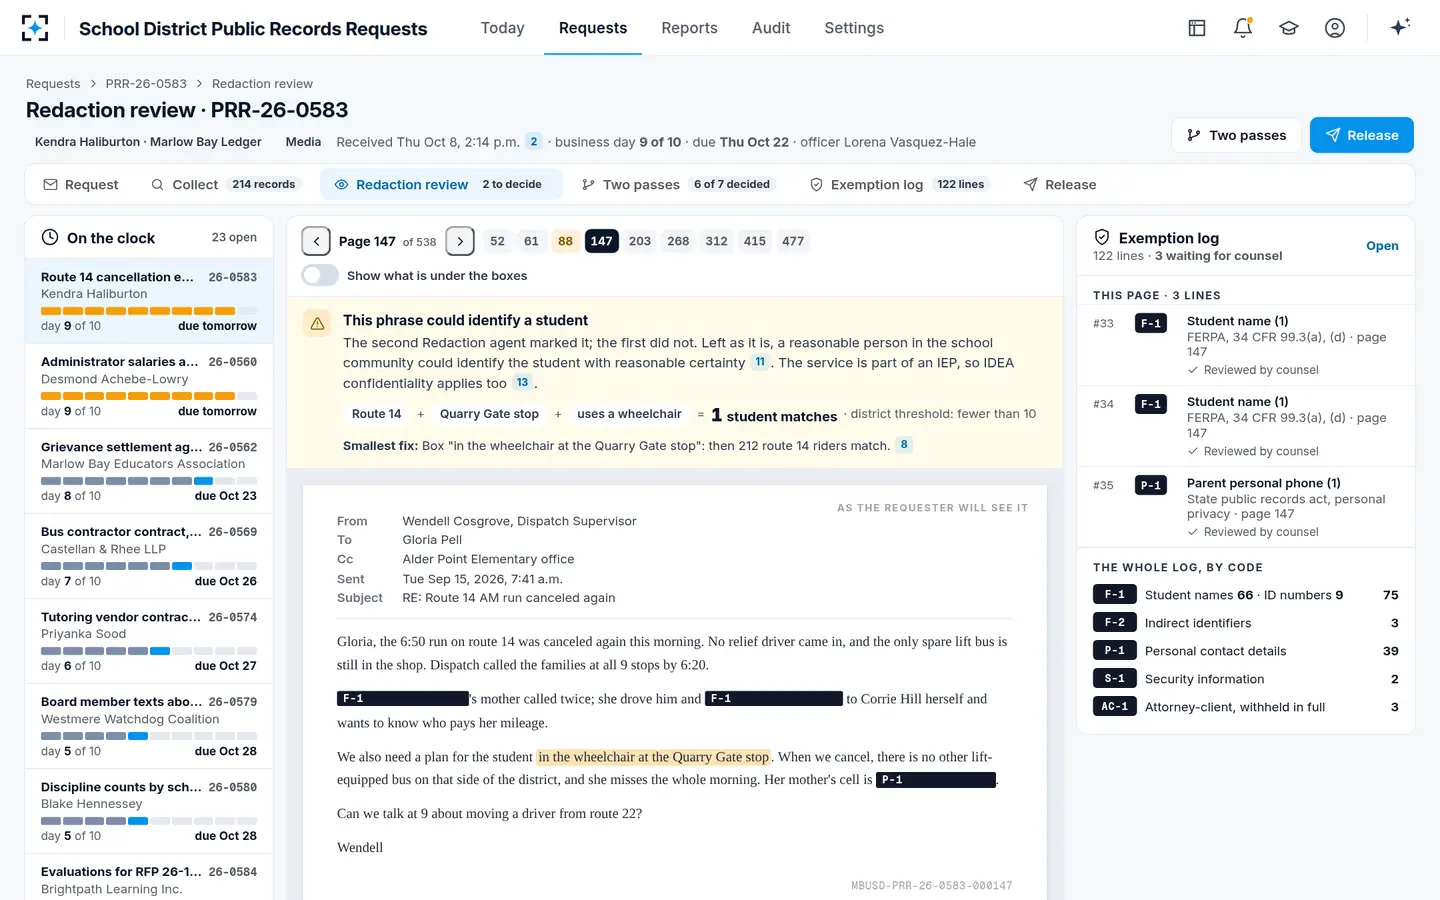Viewport: 1440px width, 900px height.
Task: Go to next page arrow
Action: coord(460,241)
